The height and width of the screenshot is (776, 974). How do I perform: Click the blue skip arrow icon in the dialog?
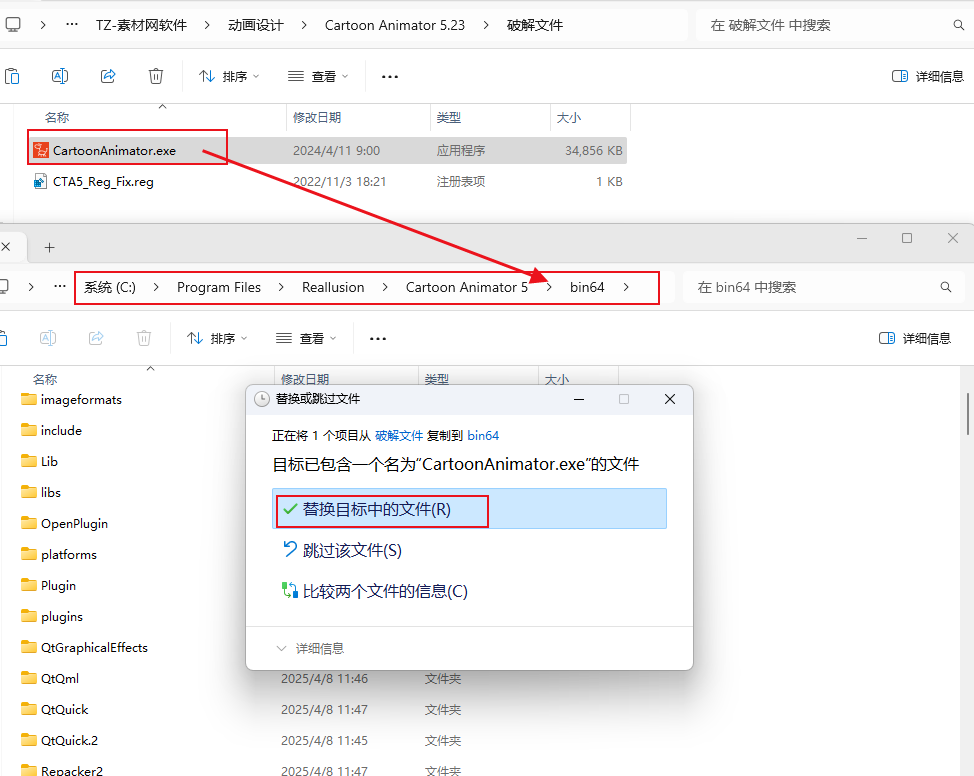pyautogui.click(x=289, y=549)
